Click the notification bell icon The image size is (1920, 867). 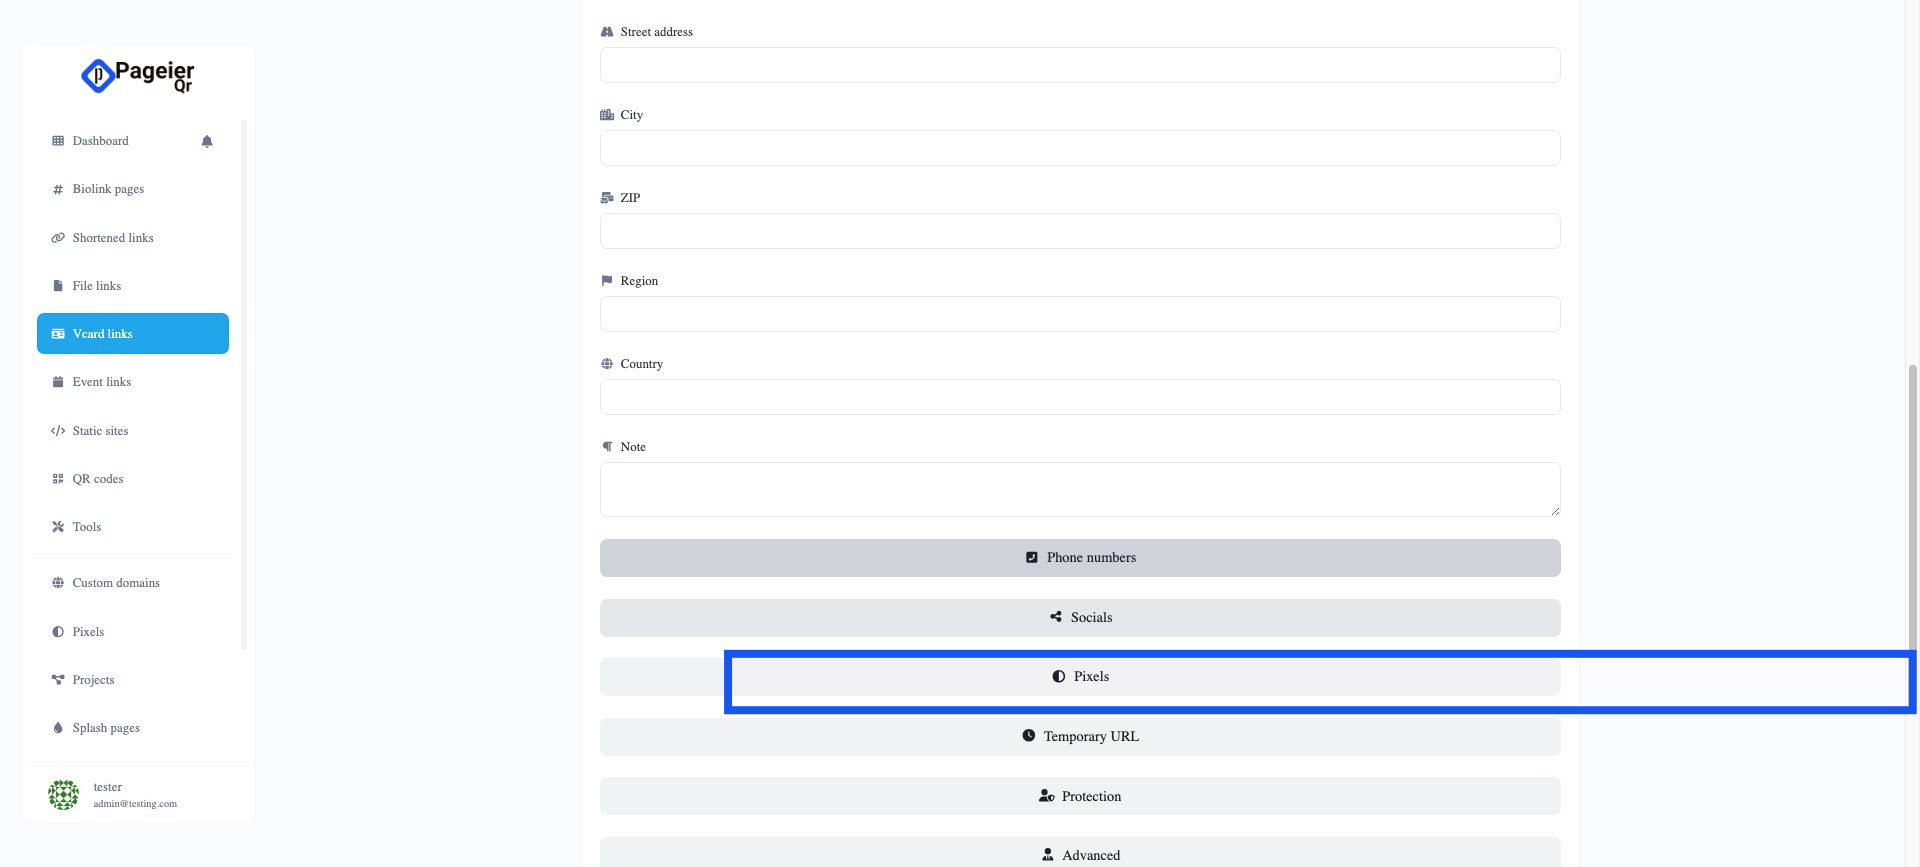tap(207, 141)
